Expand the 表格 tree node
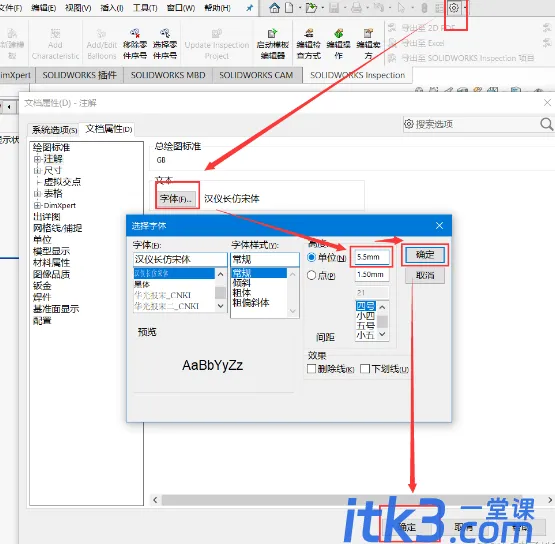Viewport: 555px width, 544px height. coord(37,194)
